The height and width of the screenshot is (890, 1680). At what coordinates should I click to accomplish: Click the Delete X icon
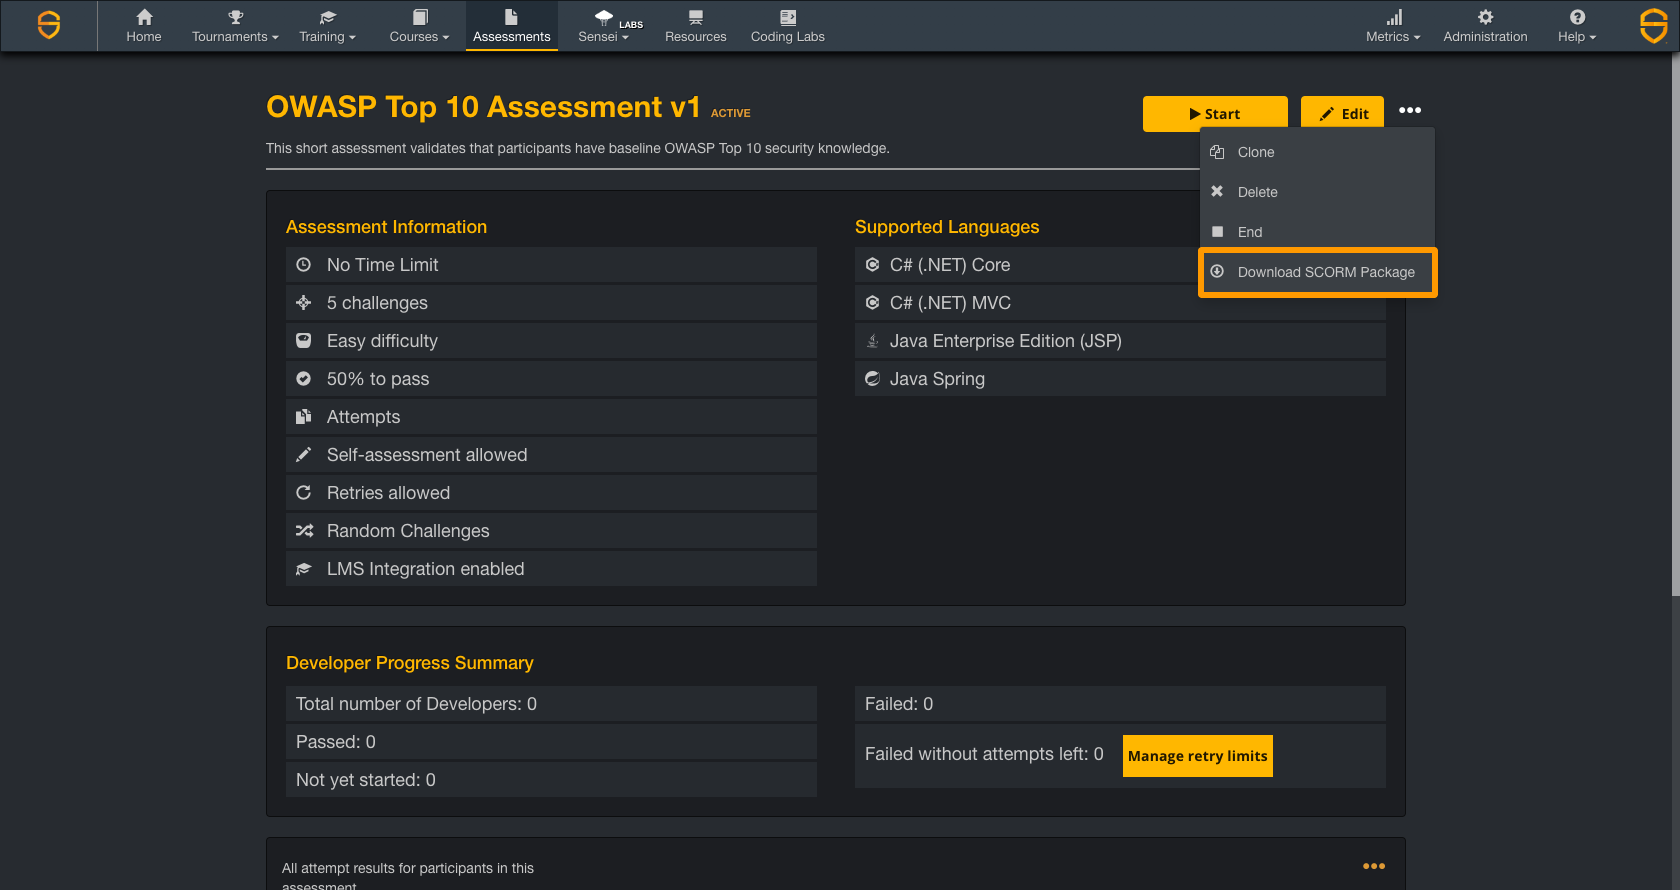(x=1217, y=191)
